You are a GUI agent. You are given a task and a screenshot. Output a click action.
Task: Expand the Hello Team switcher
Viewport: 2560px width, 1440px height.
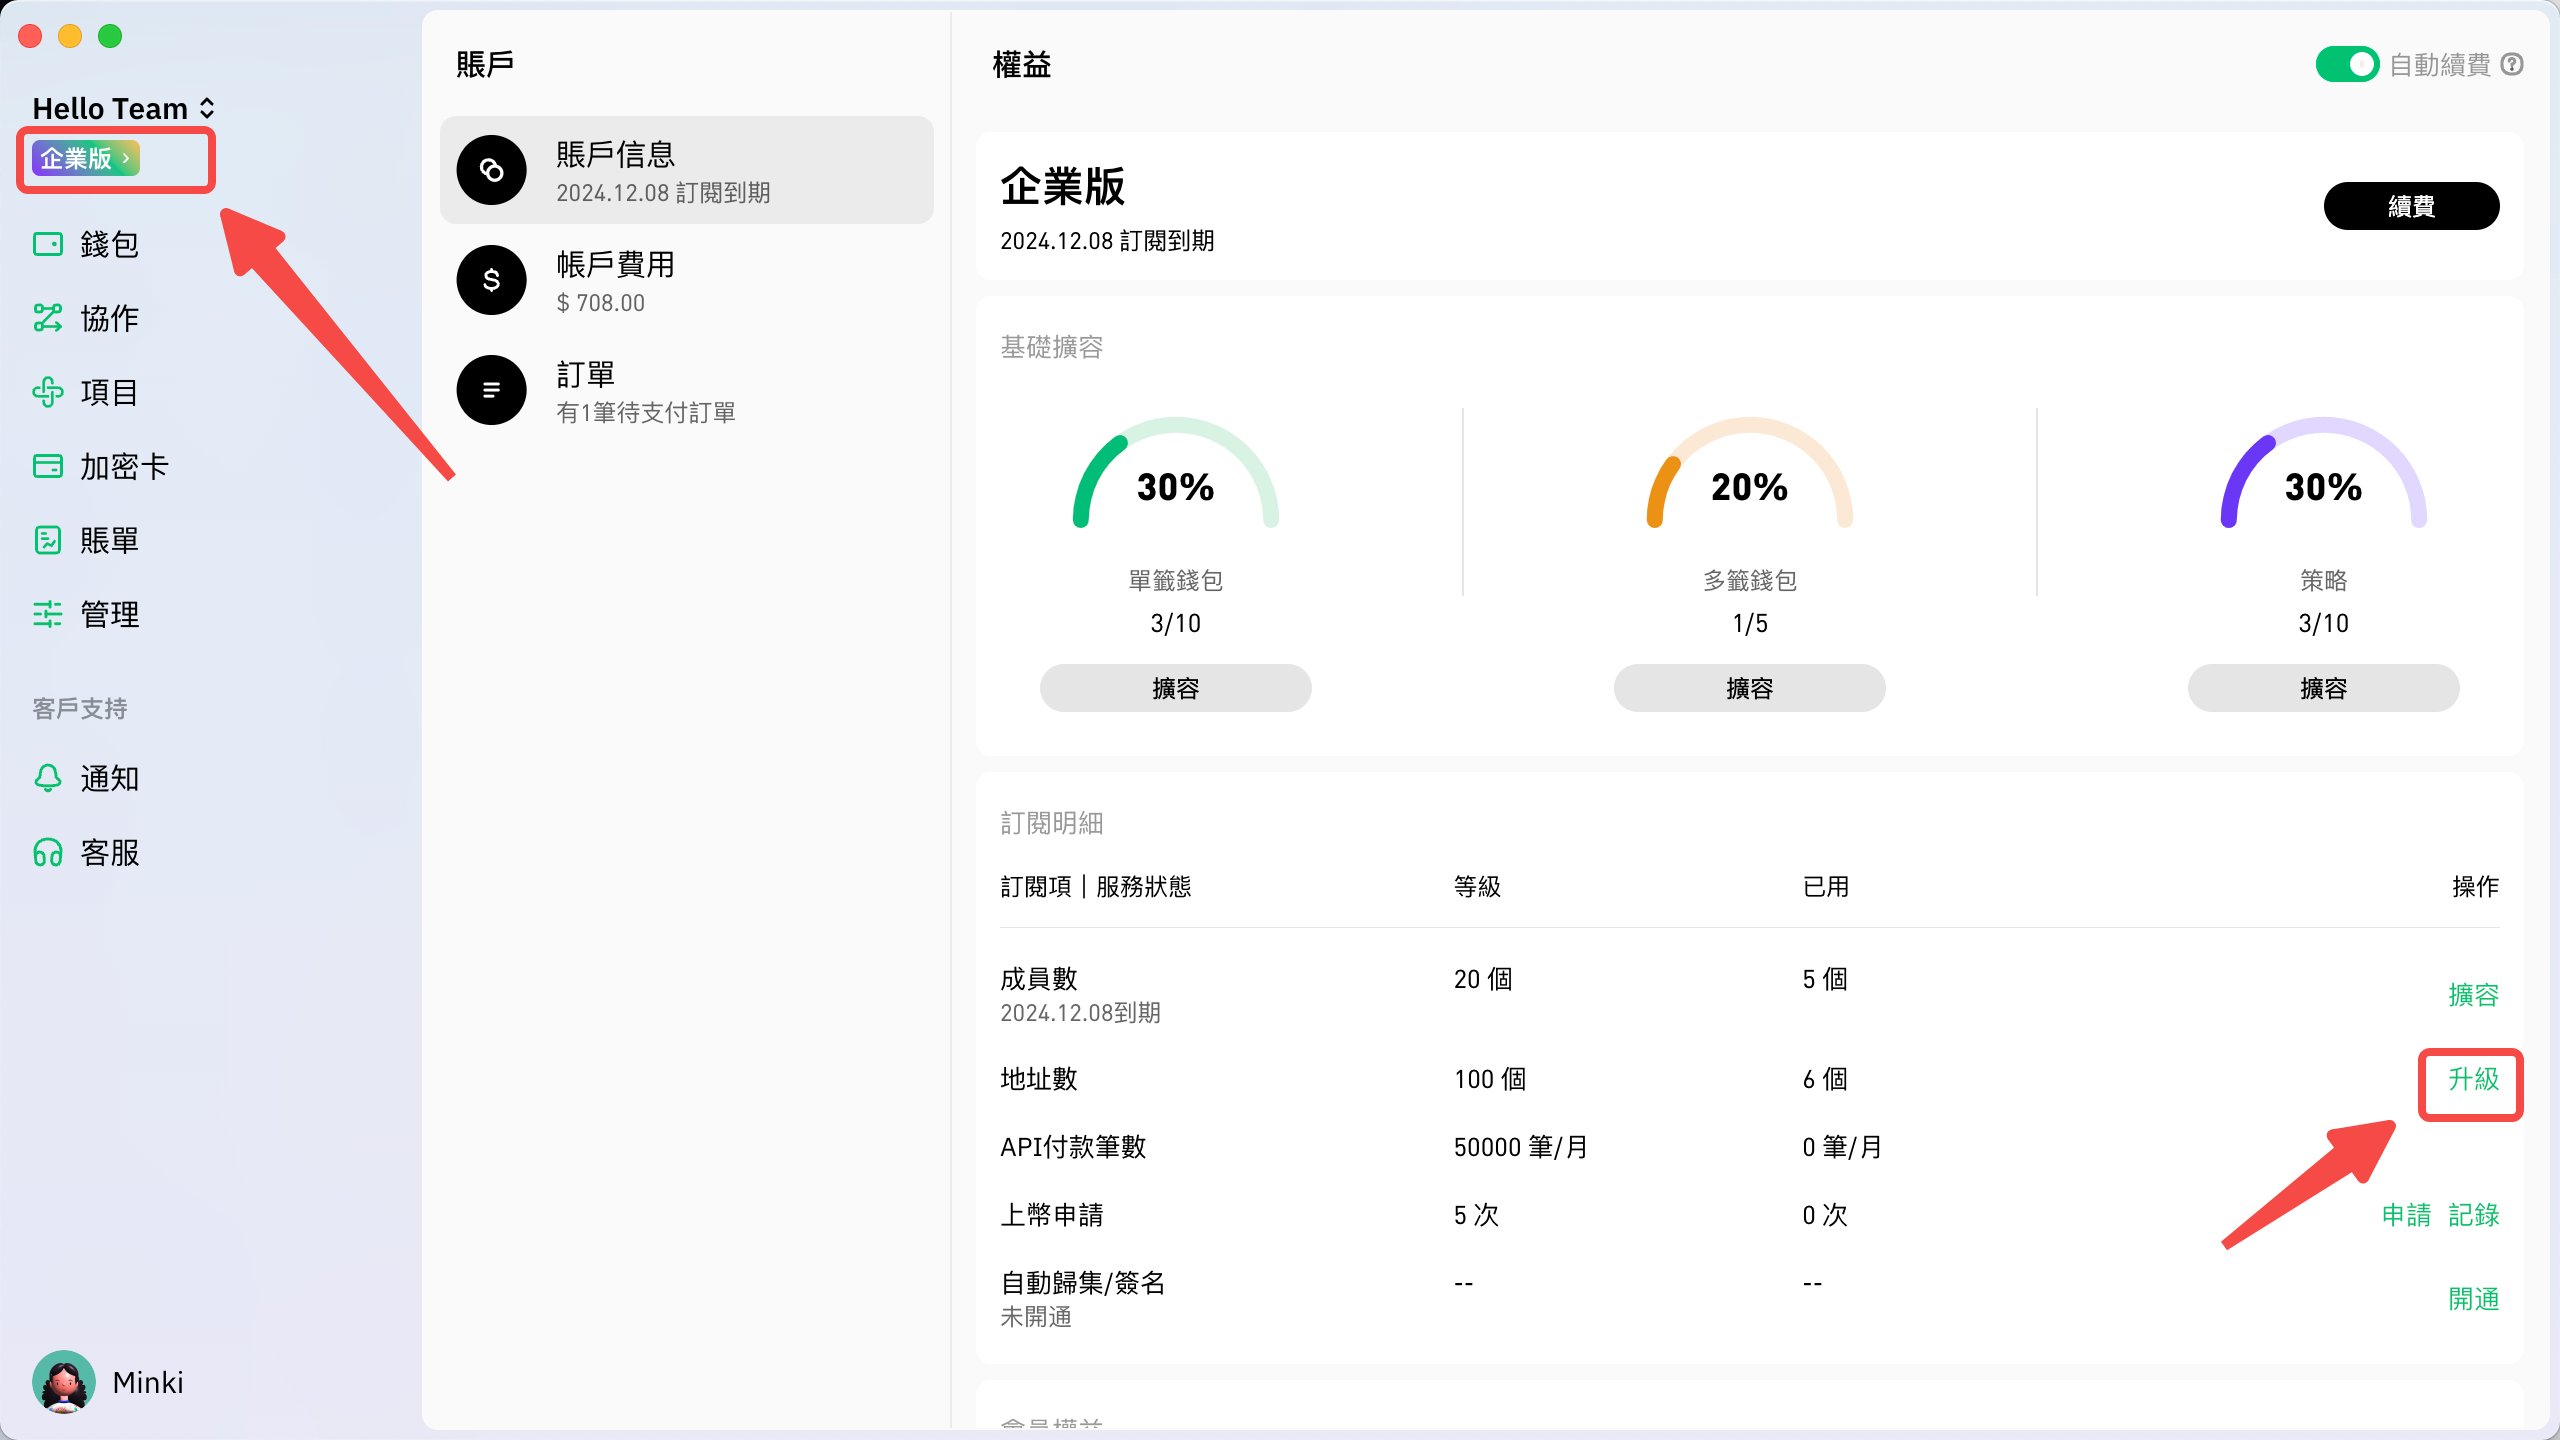tap(207, 108)
